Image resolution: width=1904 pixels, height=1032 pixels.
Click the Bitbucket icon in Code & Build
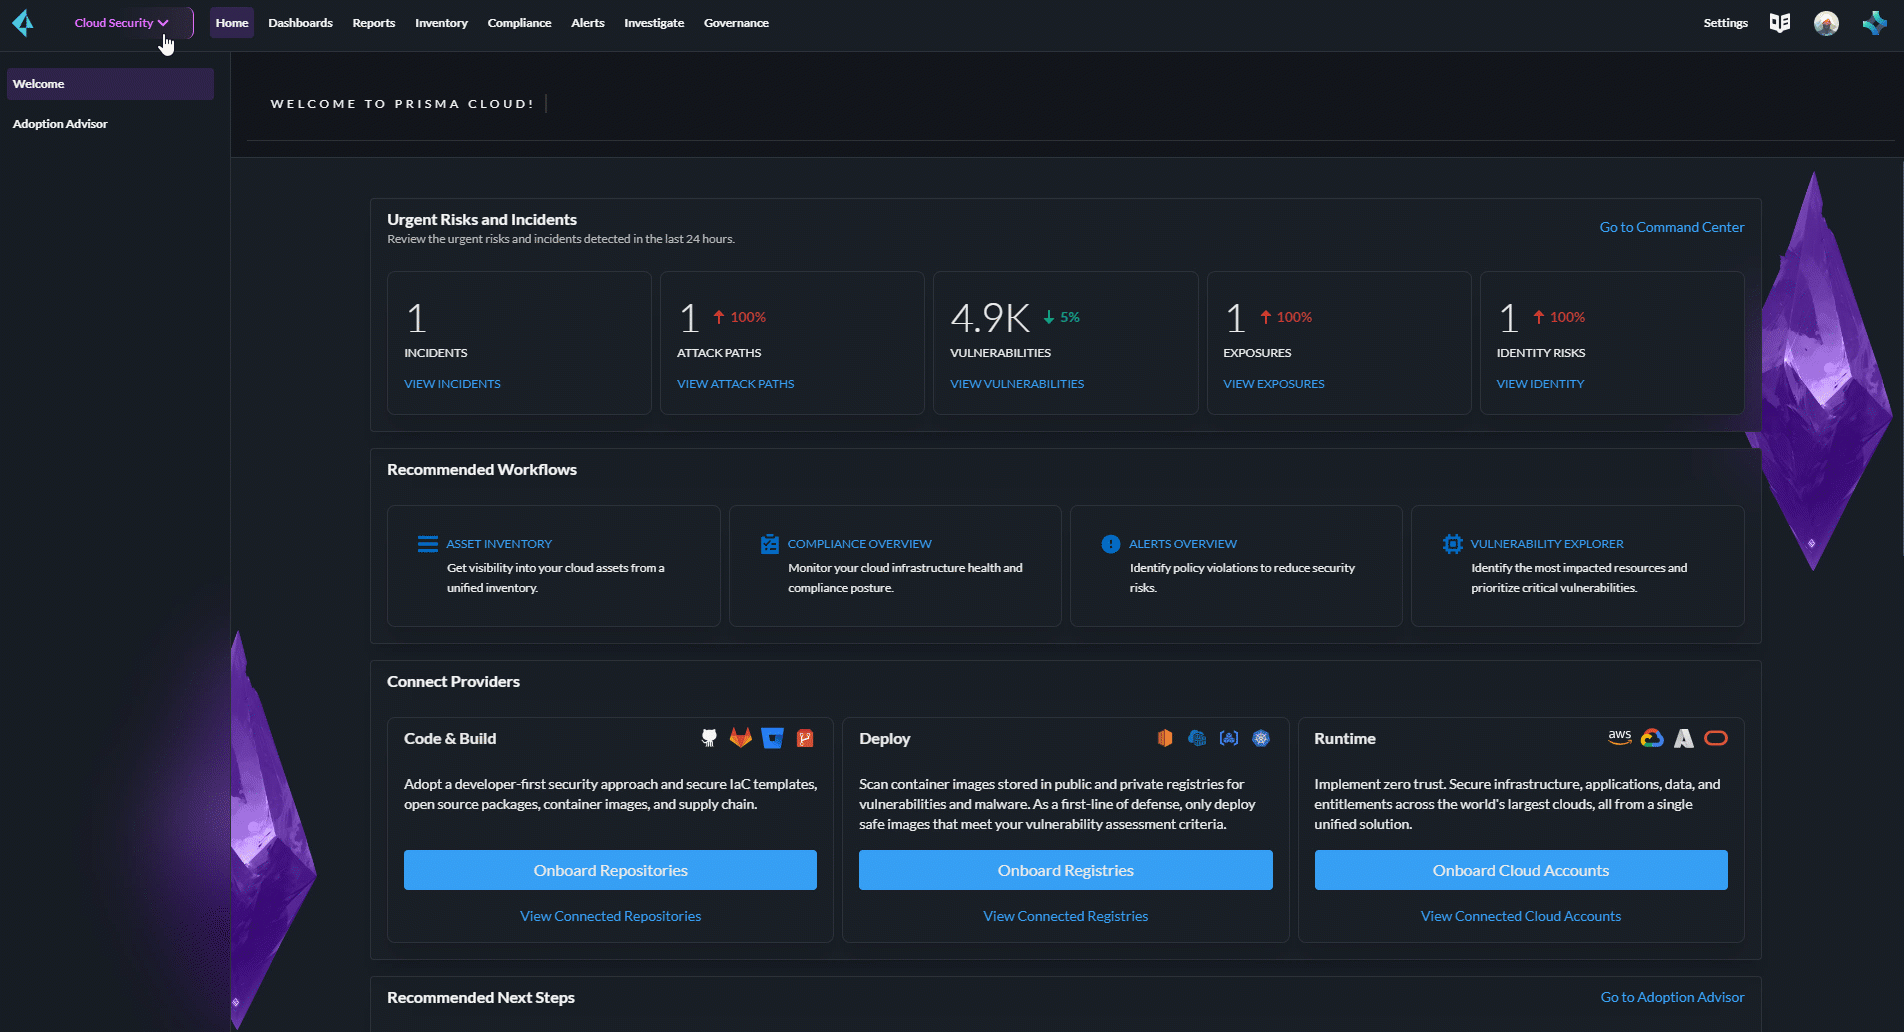click(x=772, y=738)
